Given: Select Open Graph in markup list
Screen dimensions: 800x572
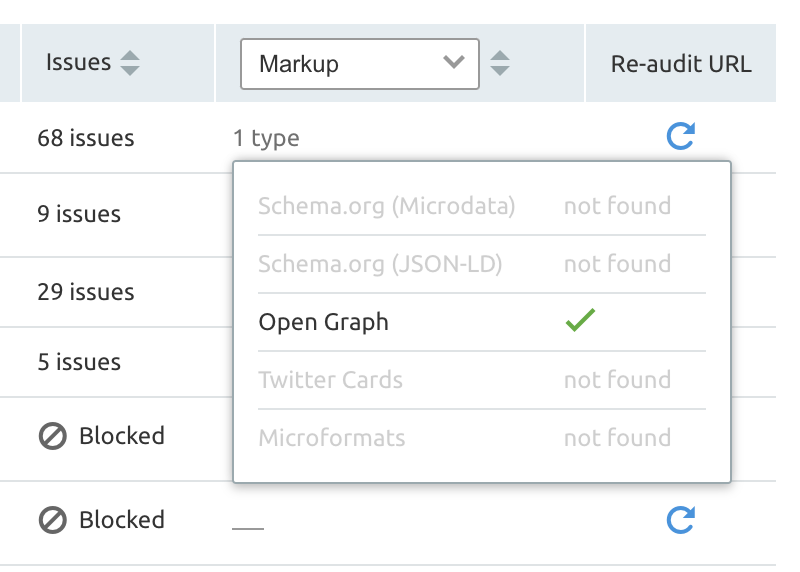Looking at the screenshot, I should pos(323,322).
